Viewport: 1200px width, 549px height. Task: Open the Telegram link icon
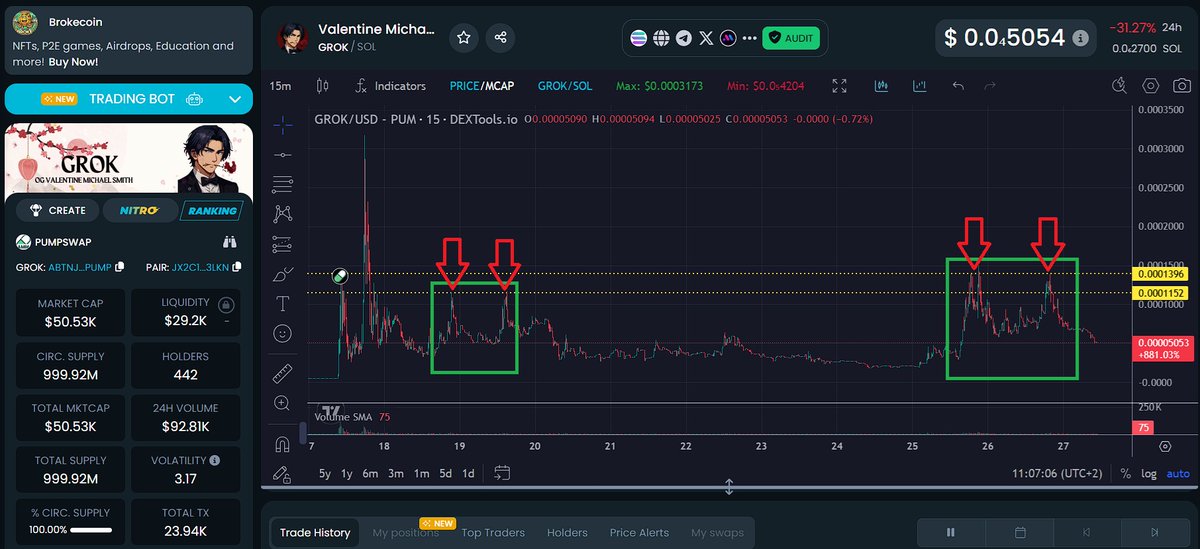[x=684, y=38]
